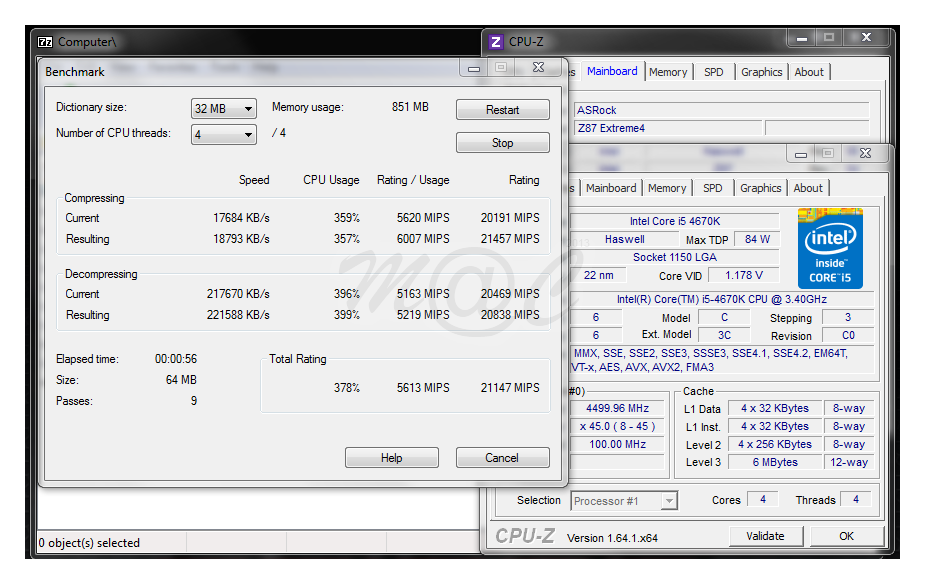The height and width of the screenshot is (584, 925).
Task: Click the Threads count value 4
Action: (856, 499)
